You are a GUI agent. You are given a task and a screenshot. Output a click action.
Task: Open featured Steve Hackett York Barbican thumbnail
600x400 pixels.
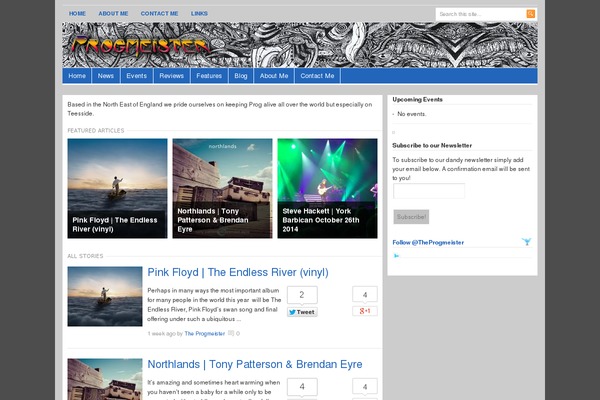(x=327, y=188)
